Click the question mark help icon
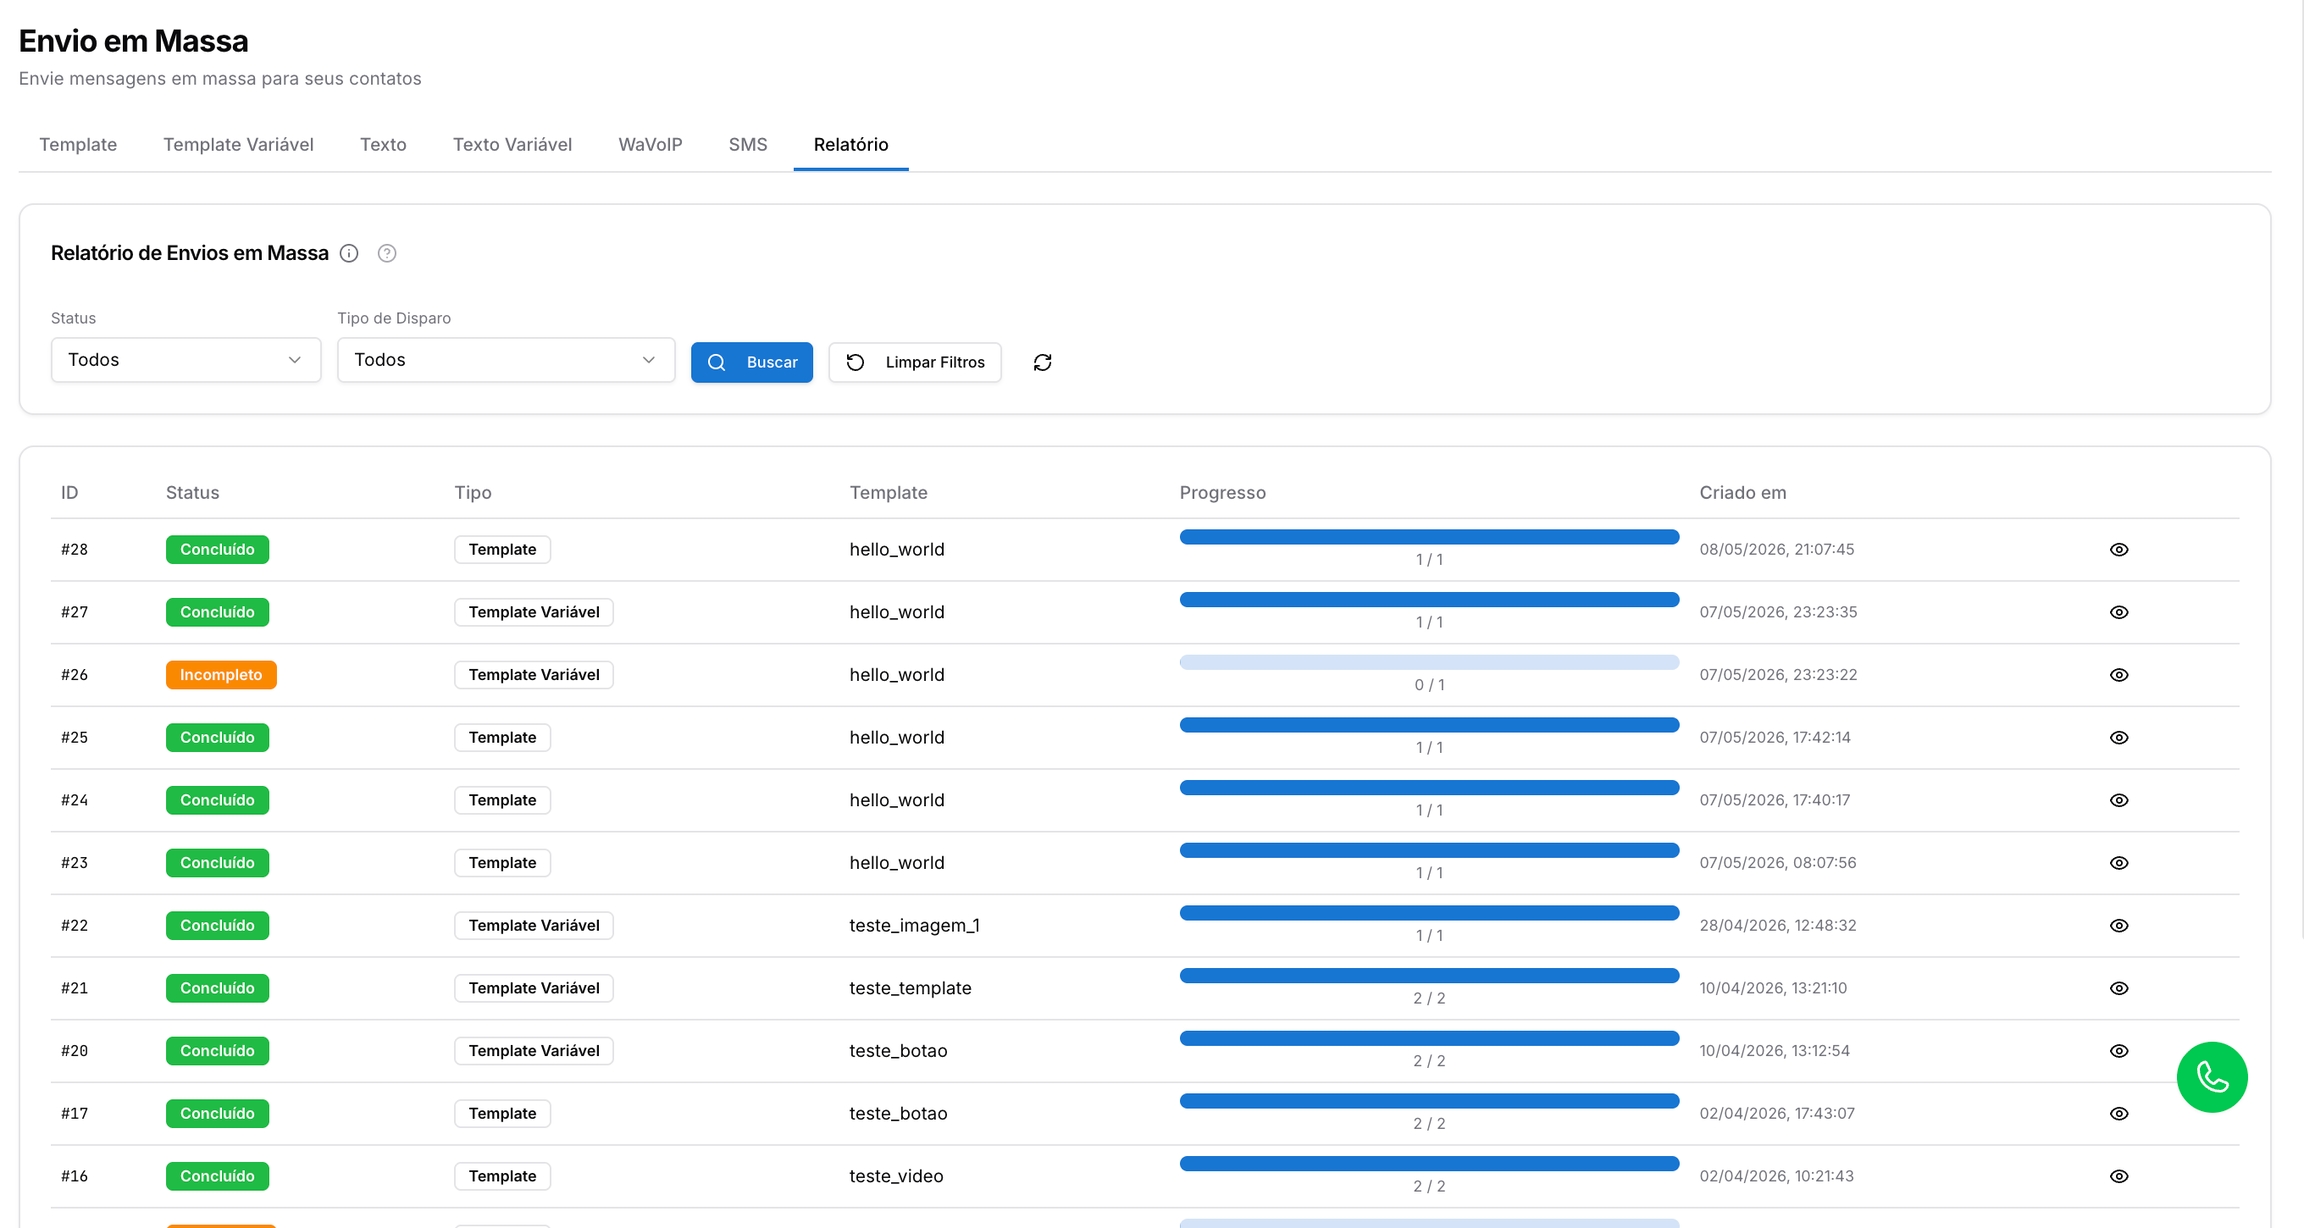2304x1228 pixels. [387, 253]
